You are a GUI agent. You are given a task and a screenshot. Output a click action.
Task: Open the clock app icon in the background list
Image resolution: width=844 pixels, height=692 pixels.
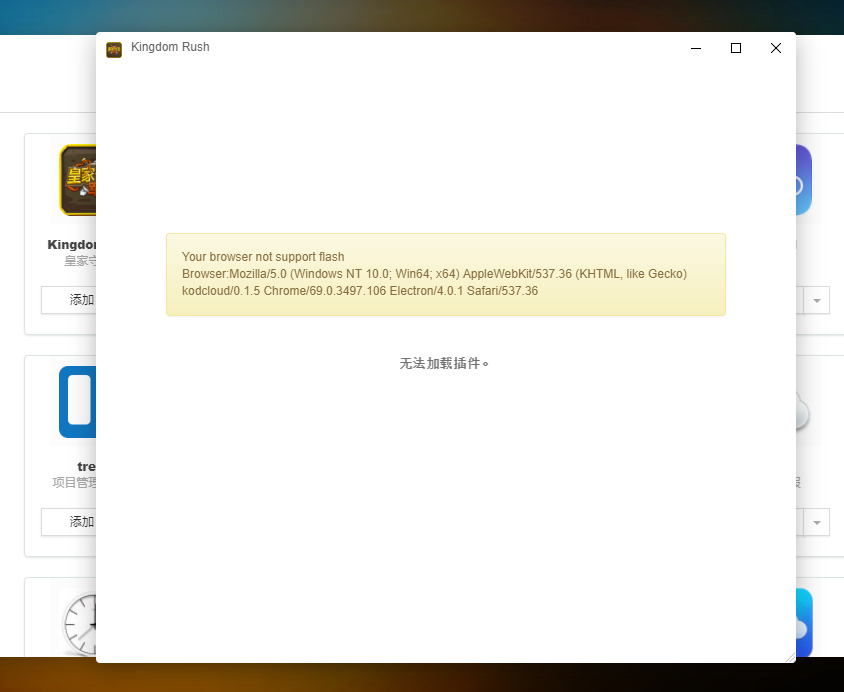coord(80,624)
